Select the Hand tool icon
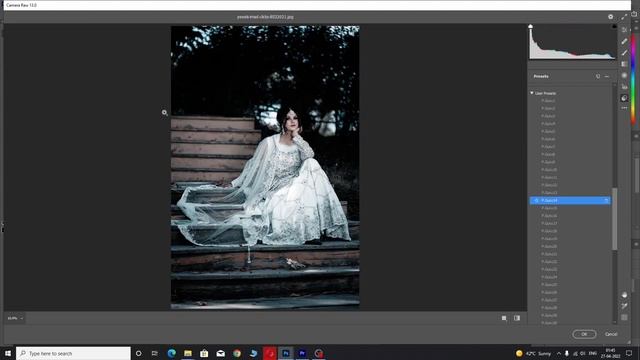The width and height of the screenshot is (640, 360). pyautogui.click(x=624, y=295)
